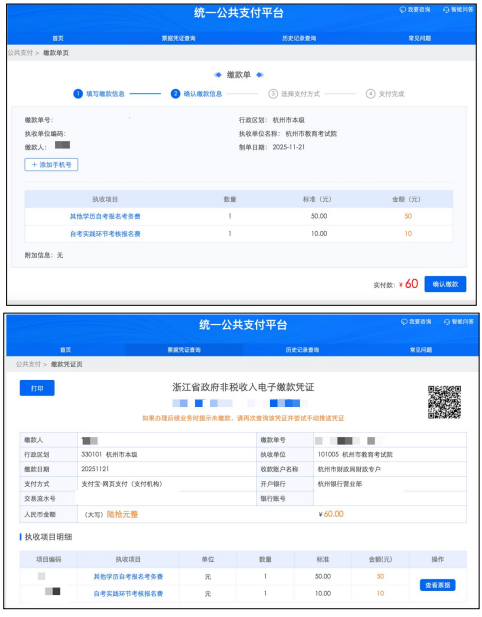Click 我要咨询 icon on the 缴款单 page
Image resolution: width=482 pixels, height=617 pixels.
pos(402,10)
